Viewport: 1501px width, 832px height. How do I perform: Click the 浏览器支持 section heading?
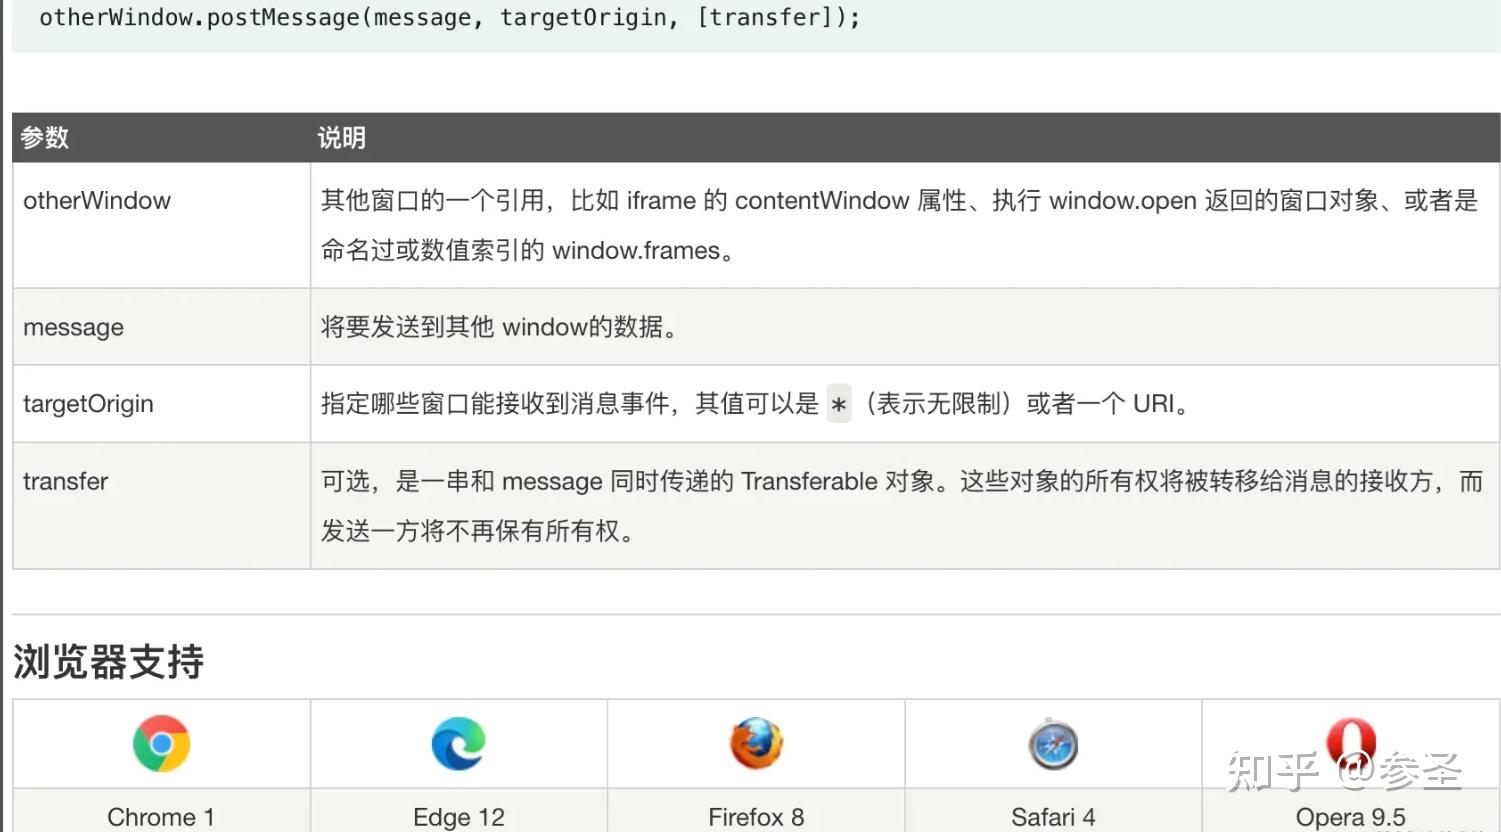[x=107, y=661]
